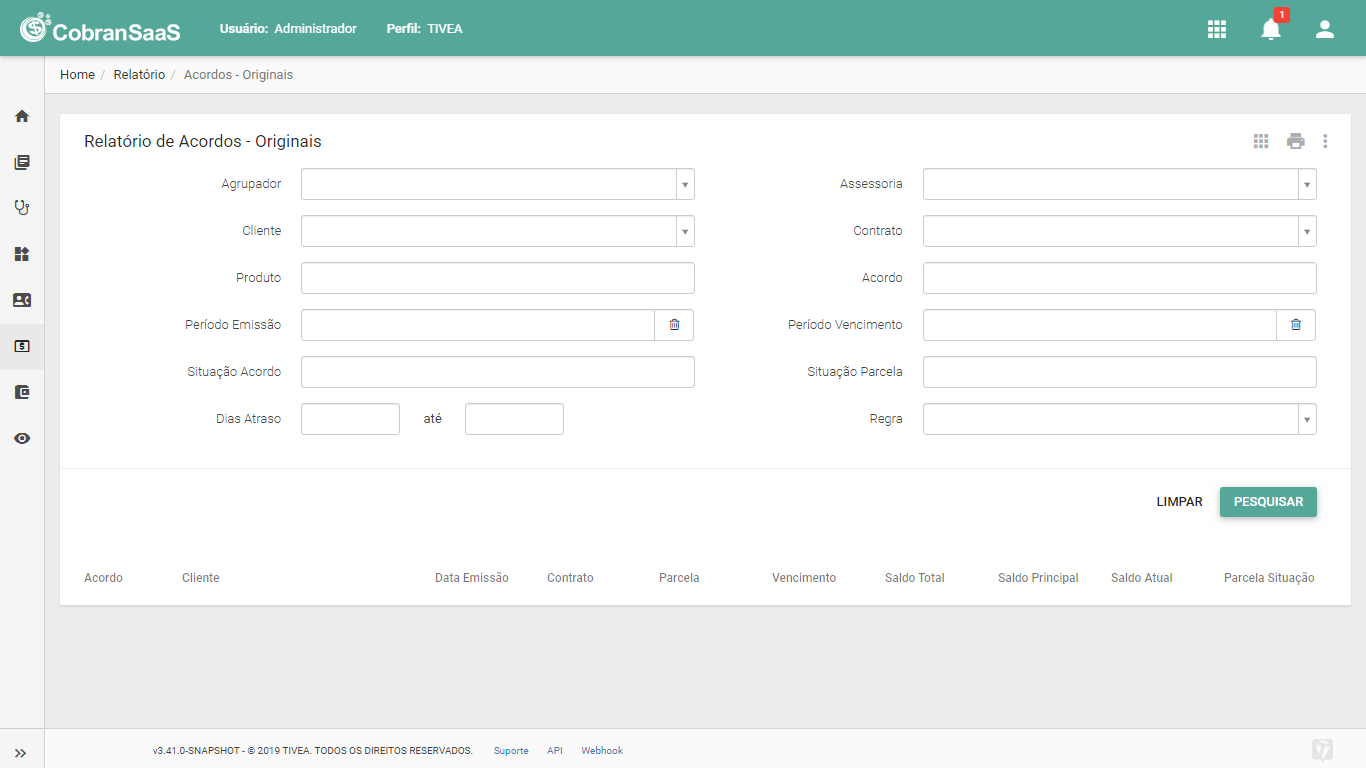Open the three-dot more options menu

click(x=1325, y=141)
